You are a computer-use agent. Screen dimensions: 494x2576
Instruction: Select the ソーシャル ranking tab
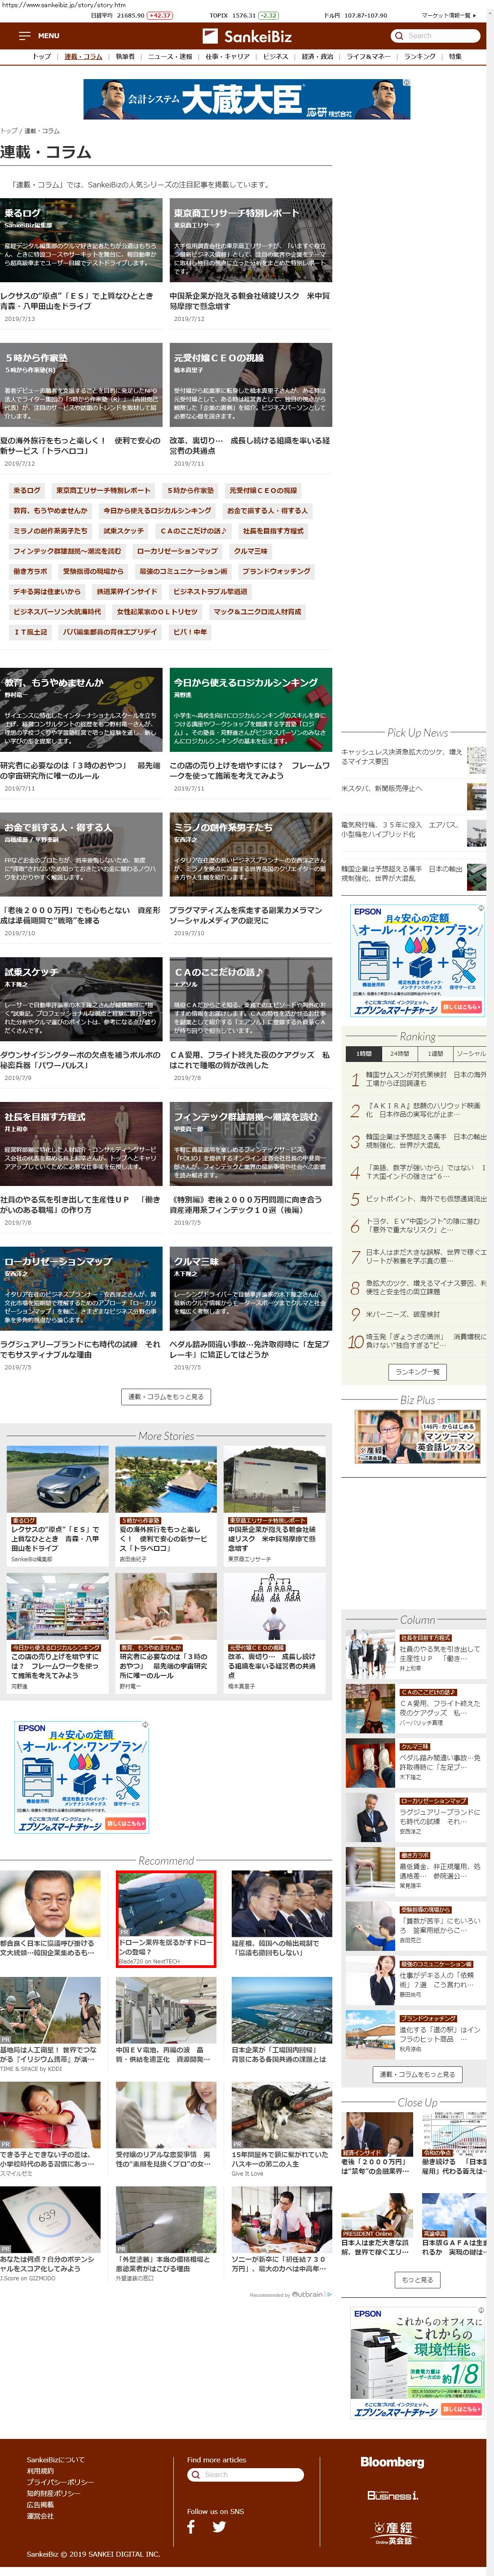[x=470, y=1053]
